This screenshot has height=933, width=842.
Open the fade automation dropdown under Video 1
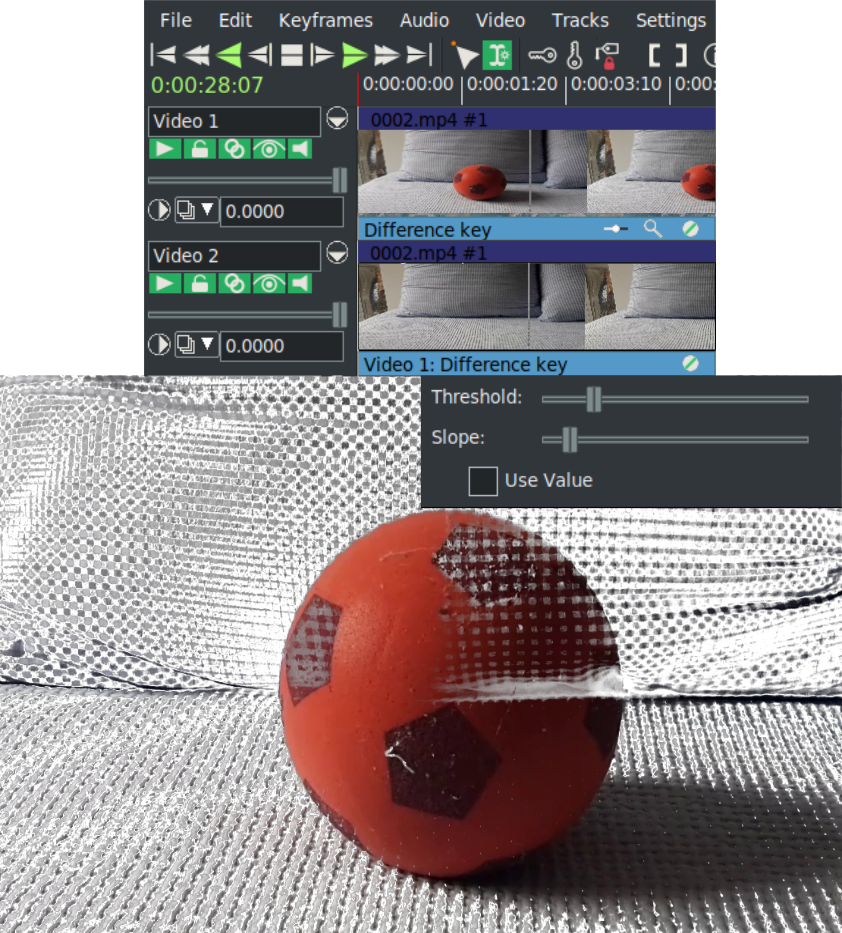coord(207,210)
